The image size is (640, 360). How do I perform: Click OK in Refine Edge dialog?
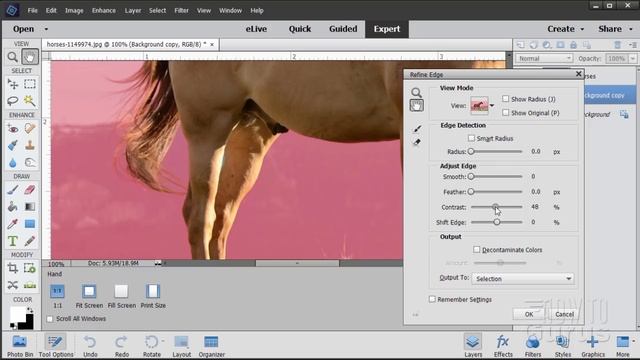(529, 314)
